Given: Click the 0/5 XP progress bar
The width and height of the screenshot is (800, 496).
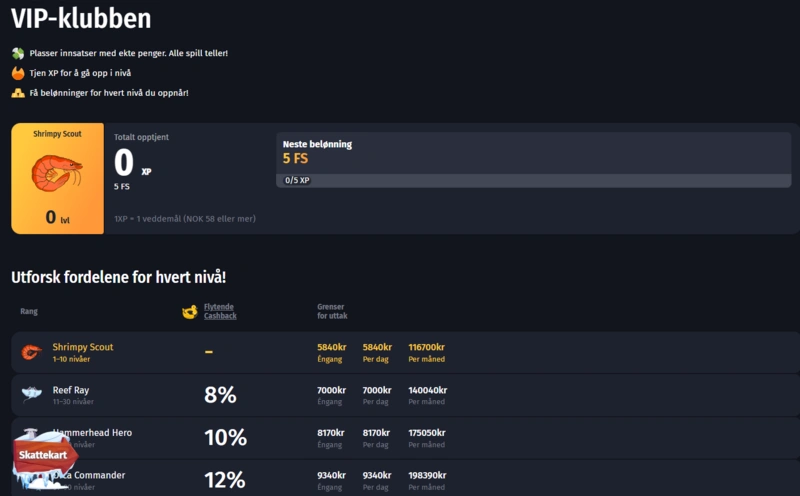Looking at the screenshot, I should coord(533,180).
